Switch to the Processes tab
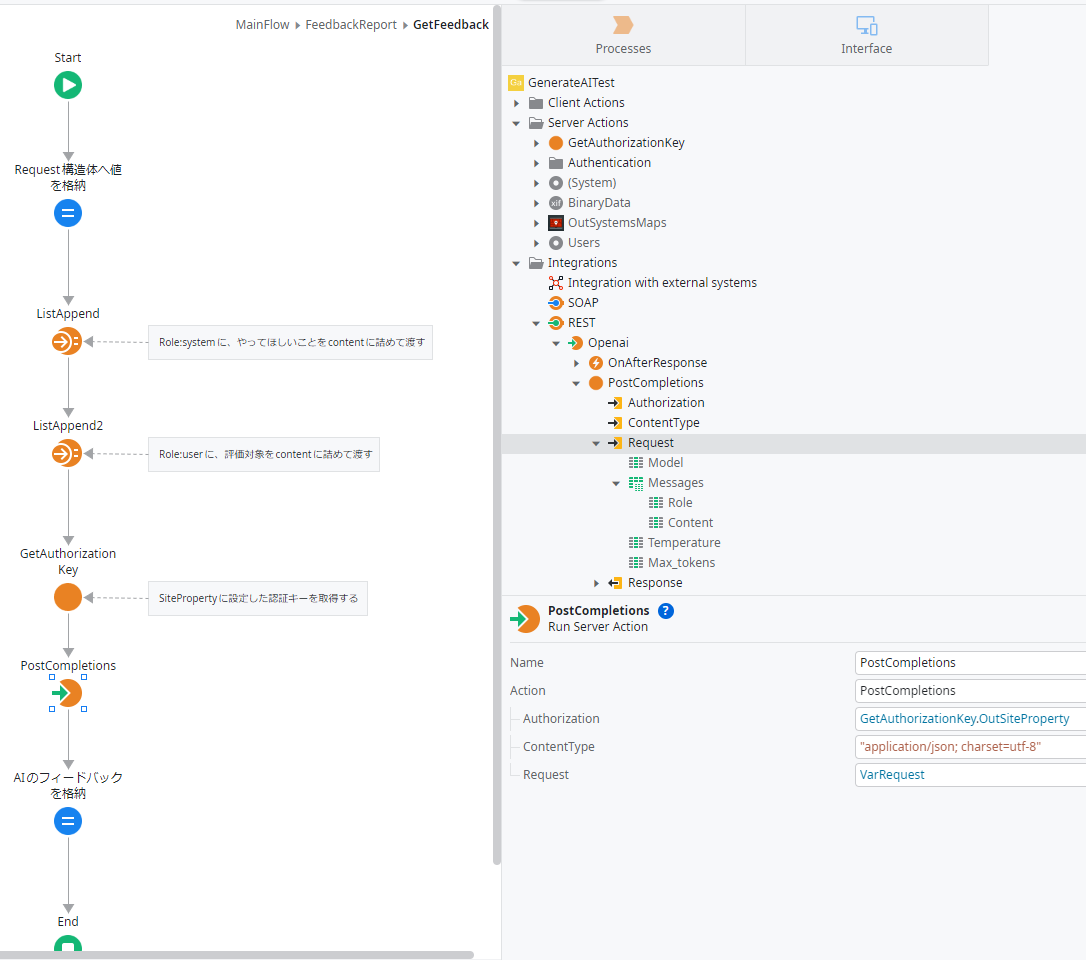 click(x=623, y=34)
